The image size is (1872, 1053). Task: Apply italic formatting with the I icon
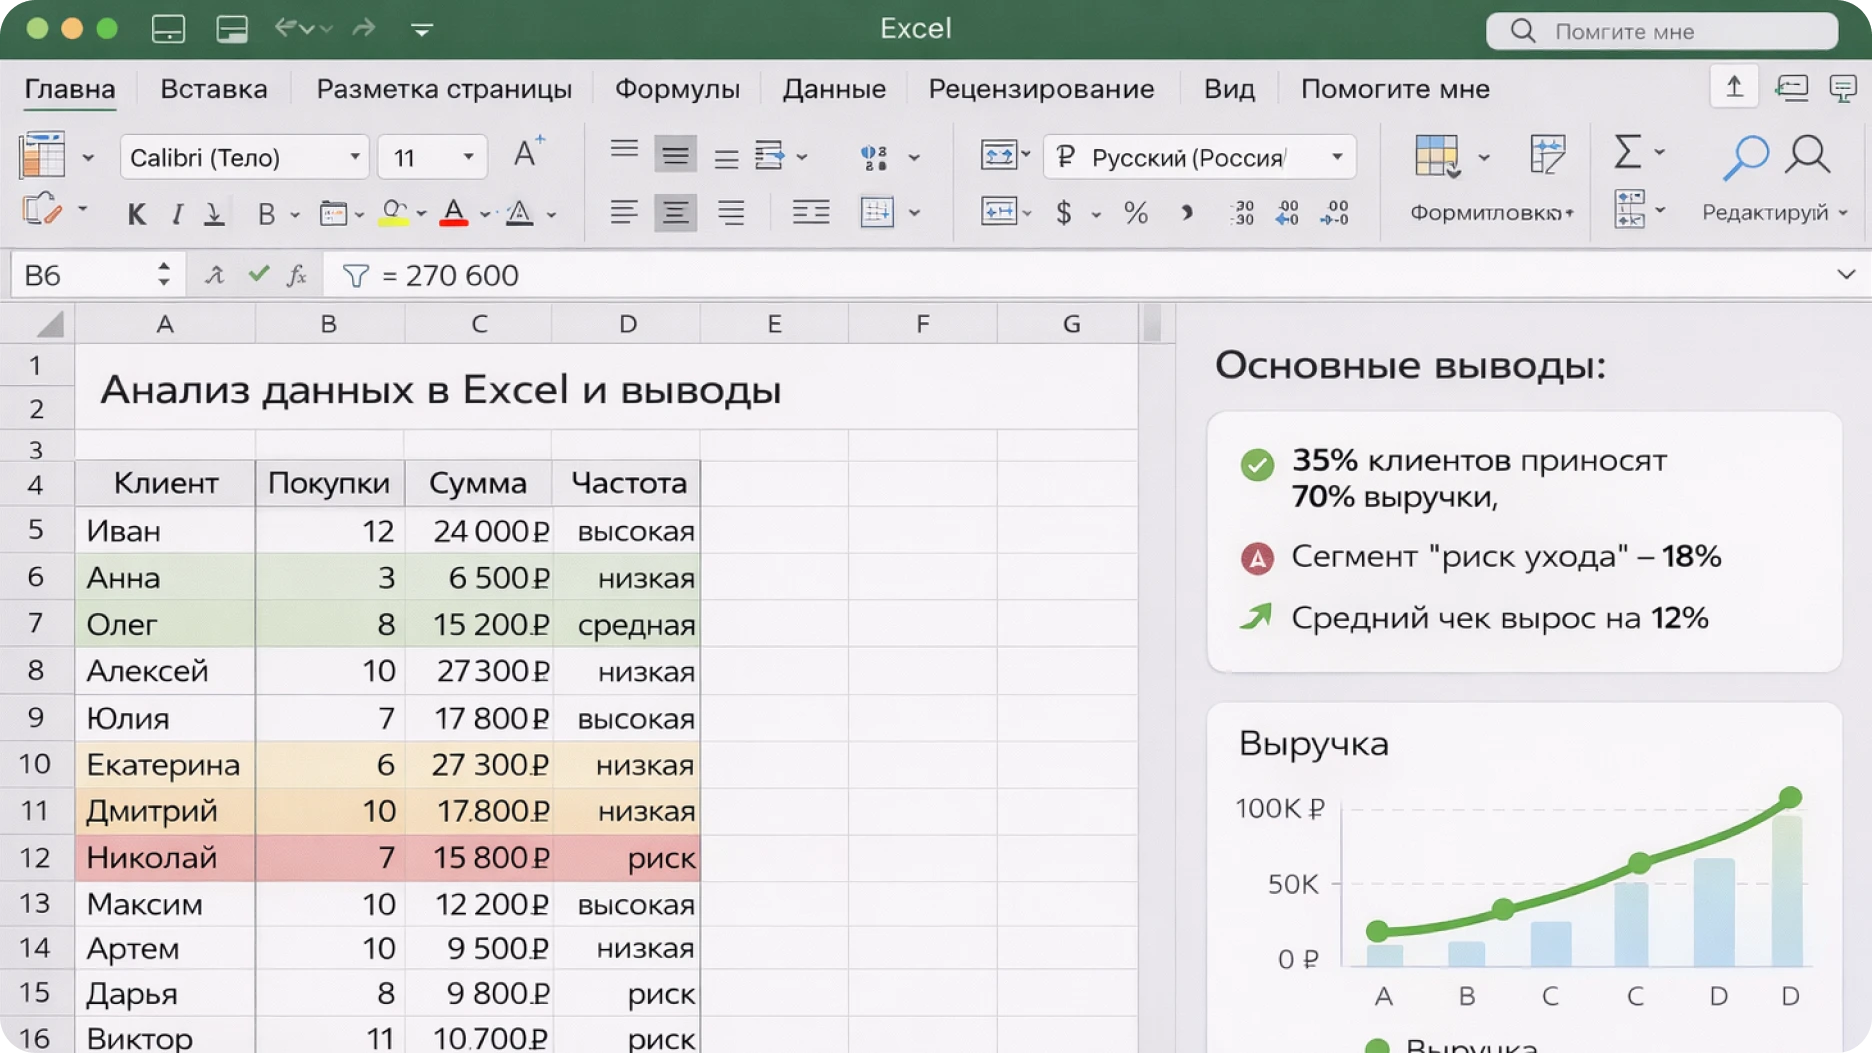point(177,214)
